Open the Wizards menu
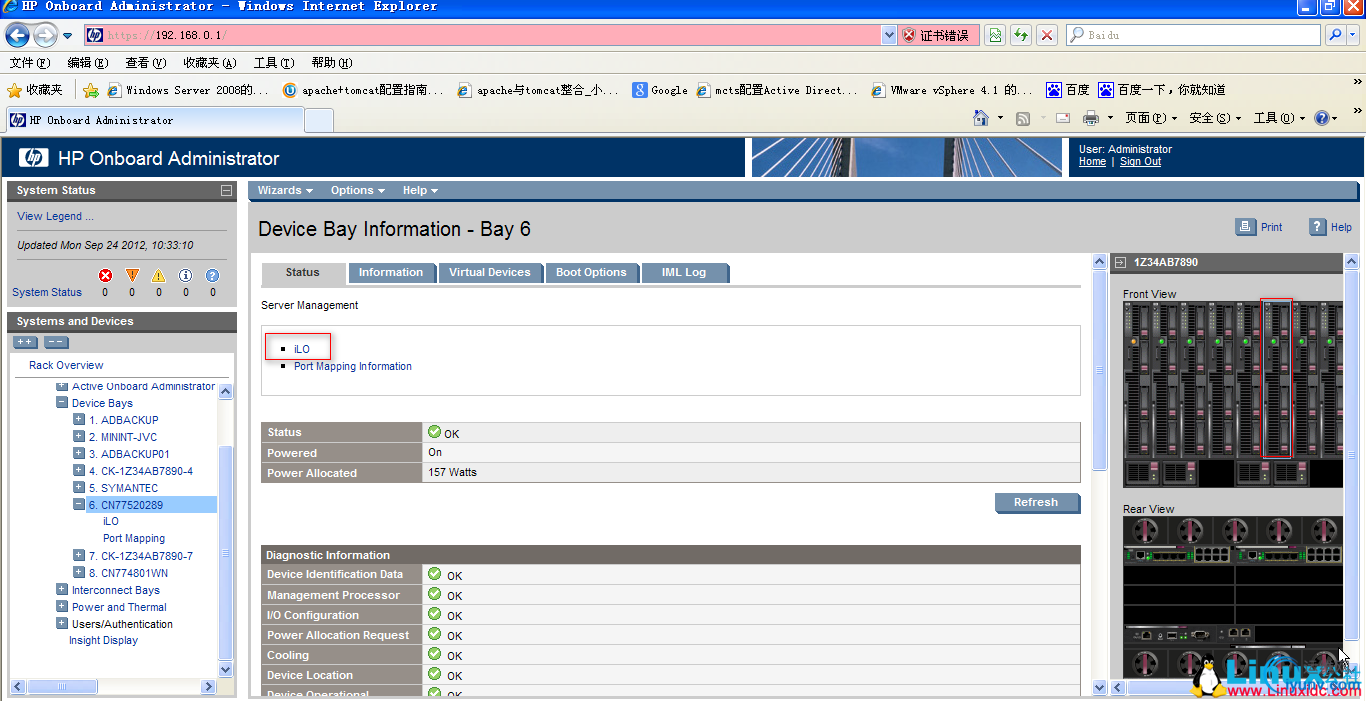This screenshot has height=701, width=1366. [285, 190]
